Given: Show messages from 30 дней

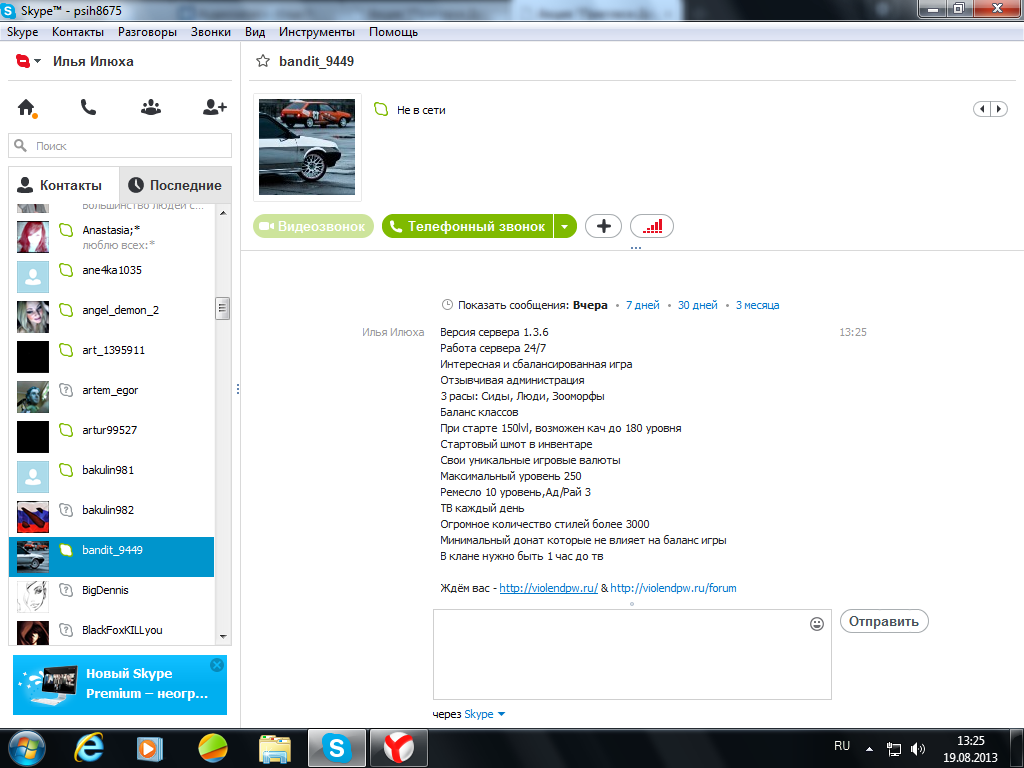Looking at the screenshot, I should tap(697, 305).
